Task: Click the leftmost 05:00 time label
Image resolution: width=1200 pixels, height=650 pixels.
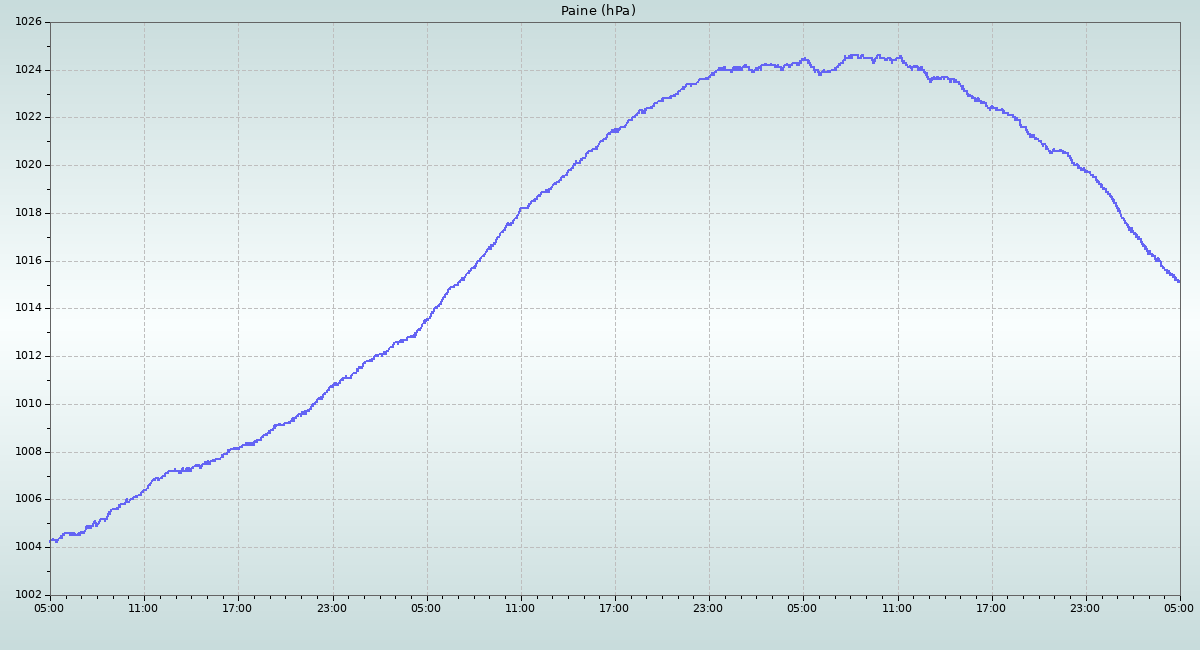Action: [50, 608]
